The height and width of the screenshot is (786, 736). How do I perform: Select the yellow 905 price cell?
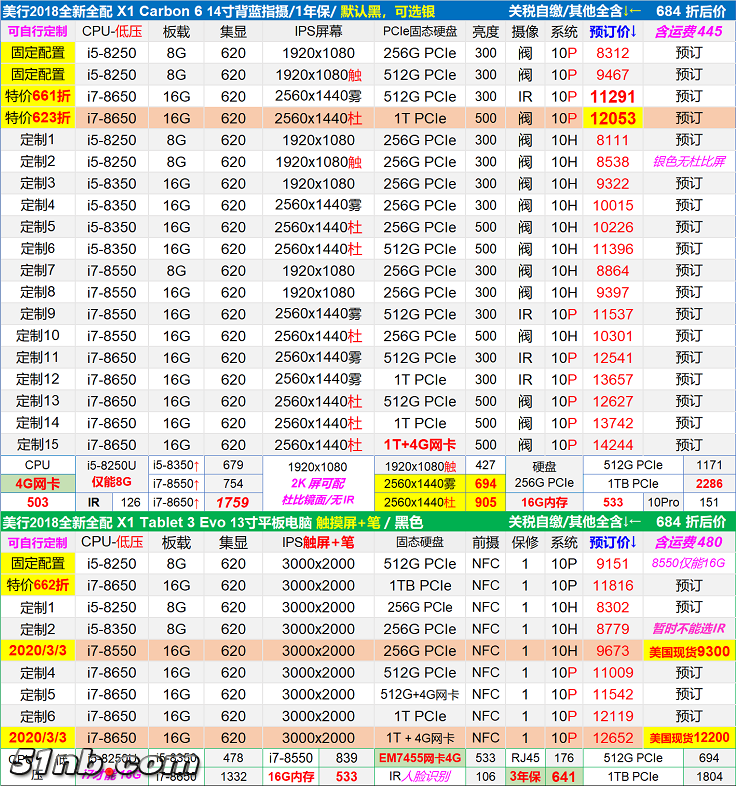486,503
